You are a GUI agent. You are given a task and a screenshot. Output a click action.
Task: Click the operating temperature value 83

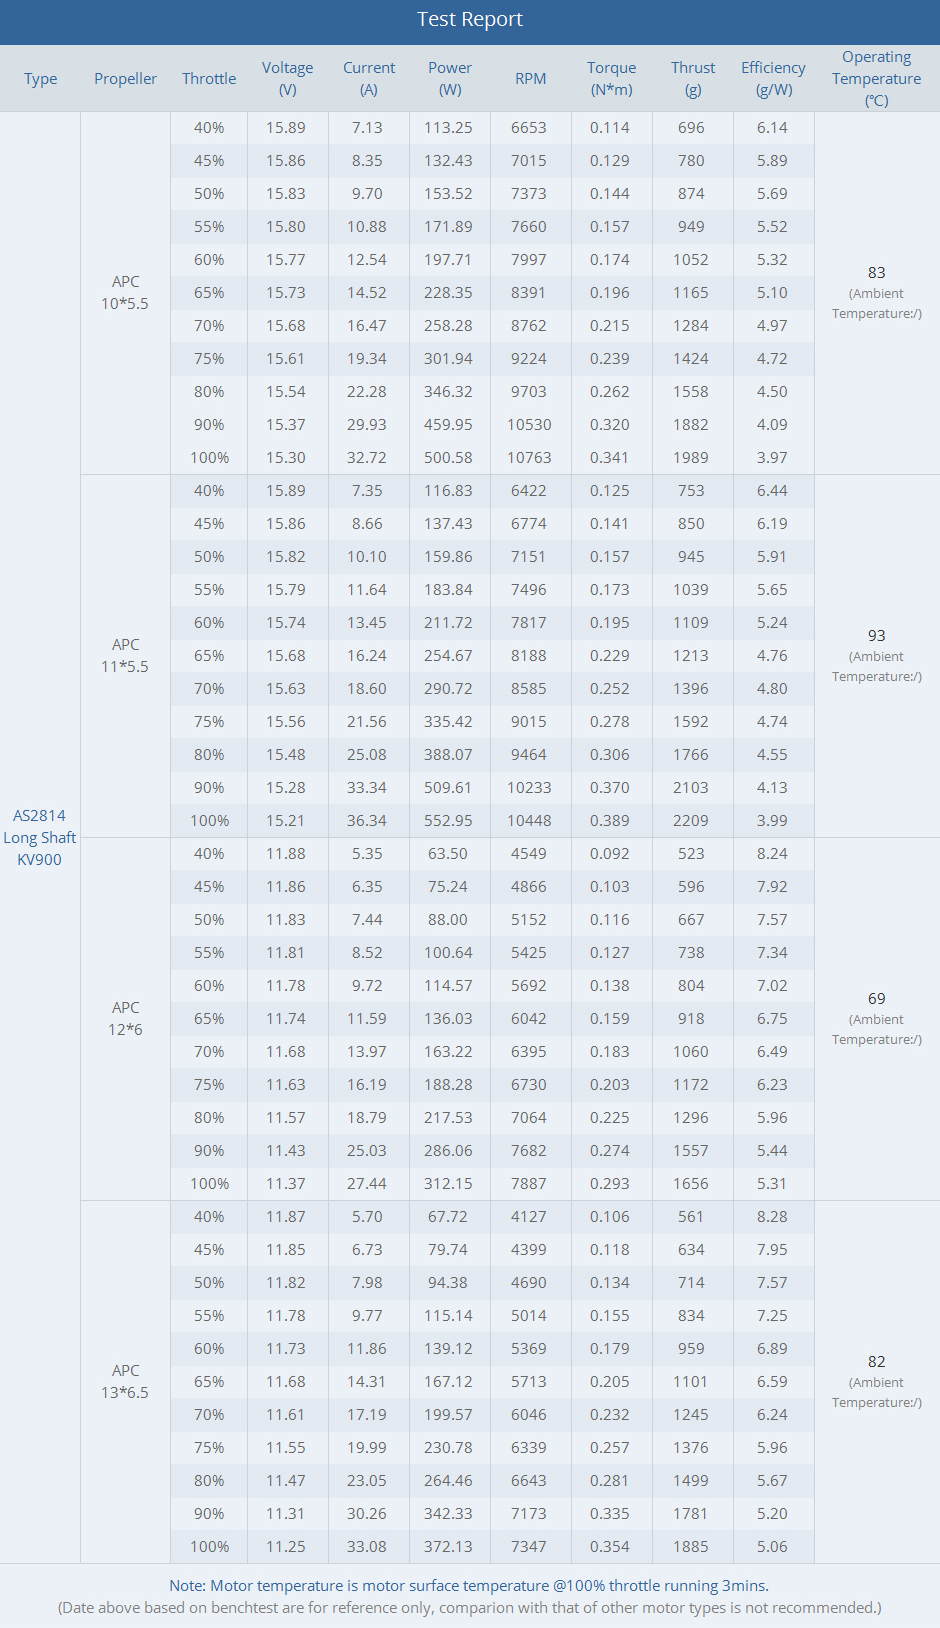(x=877, y=273)
